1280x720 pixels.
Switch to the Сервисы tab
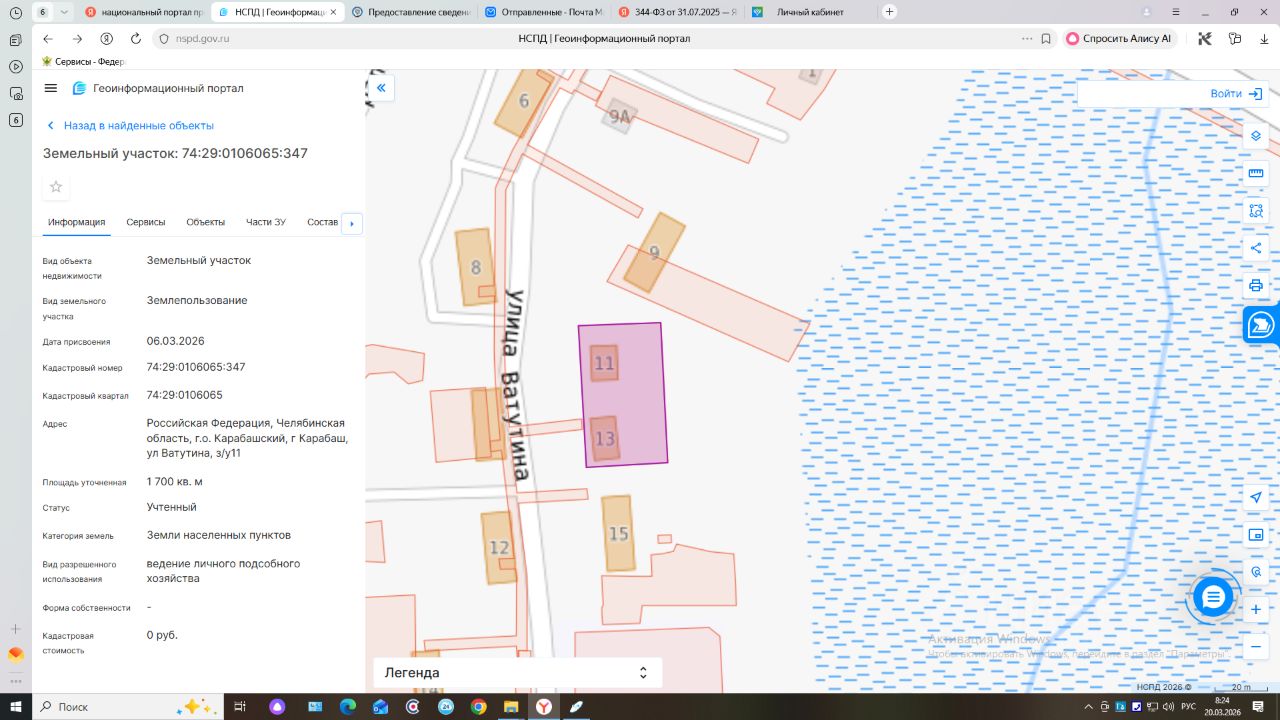146,222
